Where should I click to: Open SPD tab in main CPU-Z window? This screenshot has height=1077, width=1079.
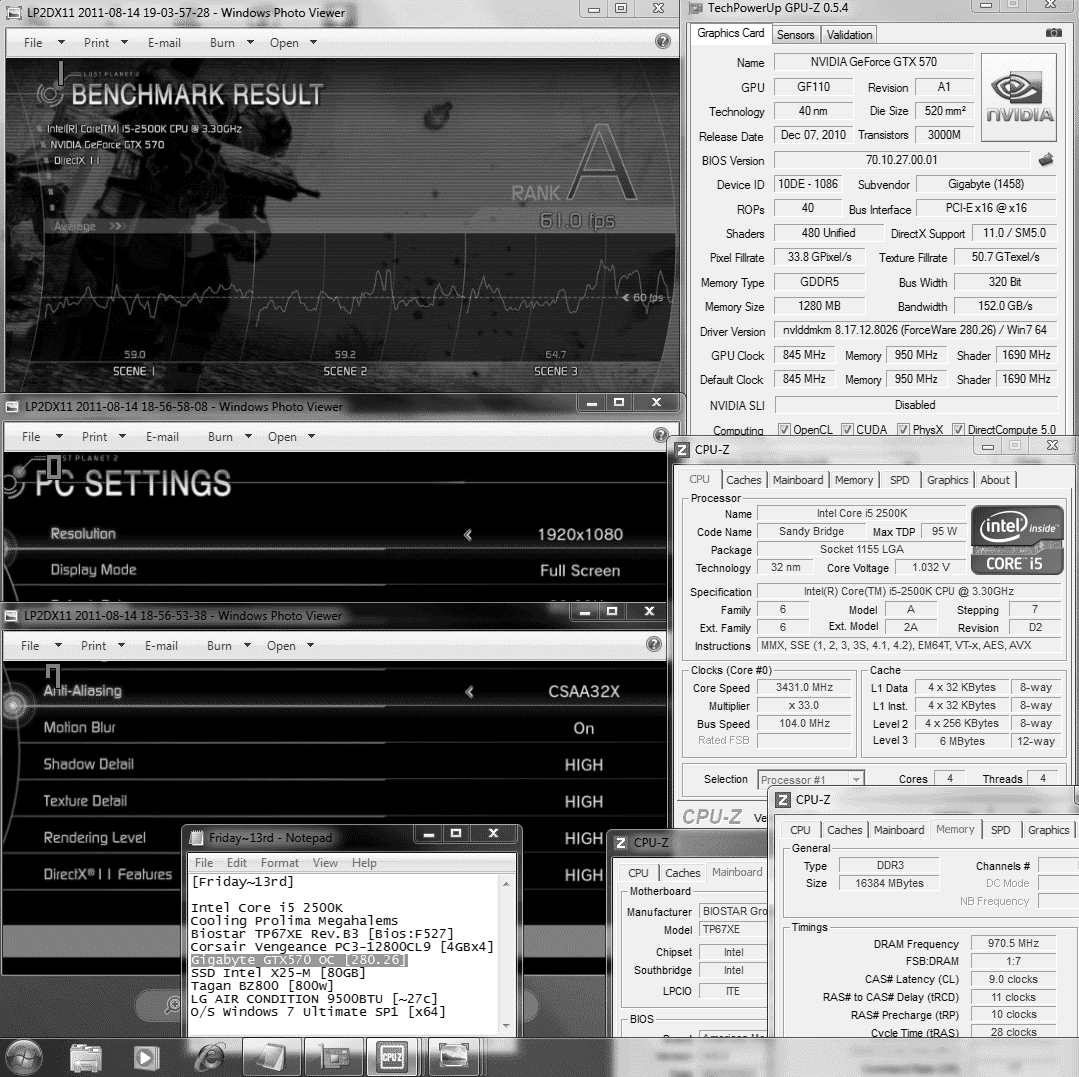pyautogui.click(x=899, y=480)
